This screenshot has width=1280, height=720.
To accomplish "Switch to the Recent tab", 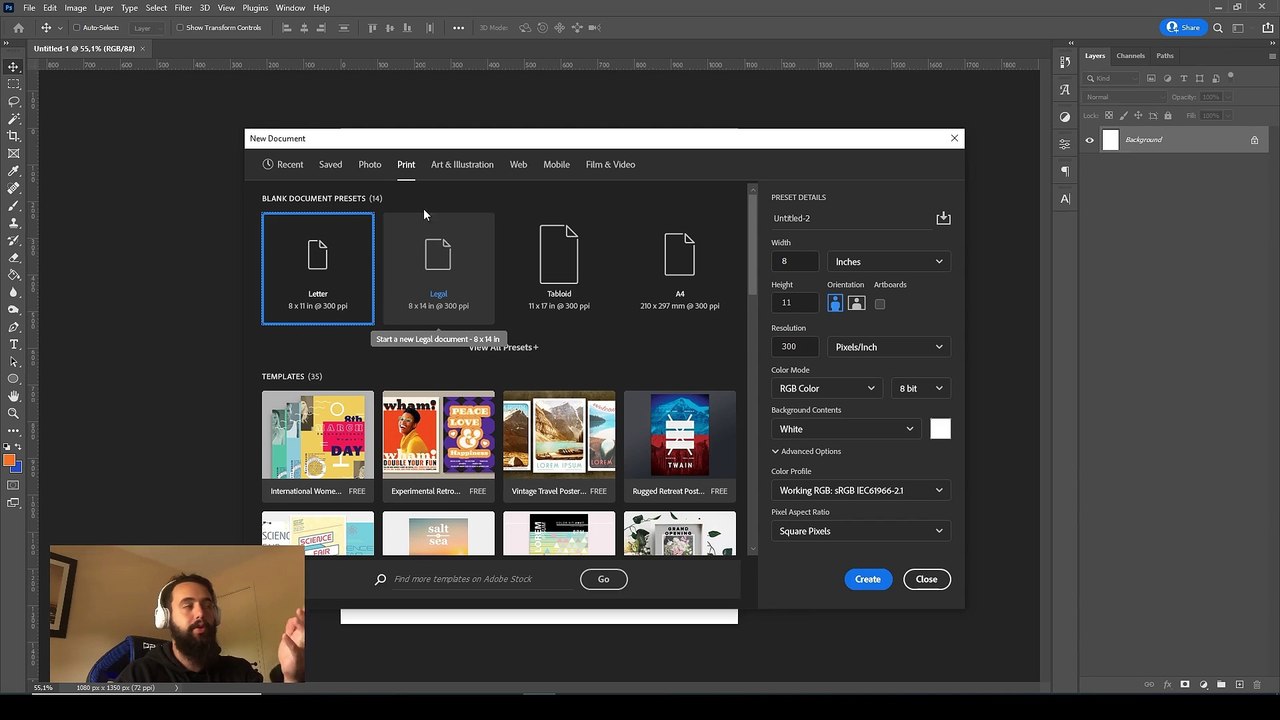I will tap(283, 164).
